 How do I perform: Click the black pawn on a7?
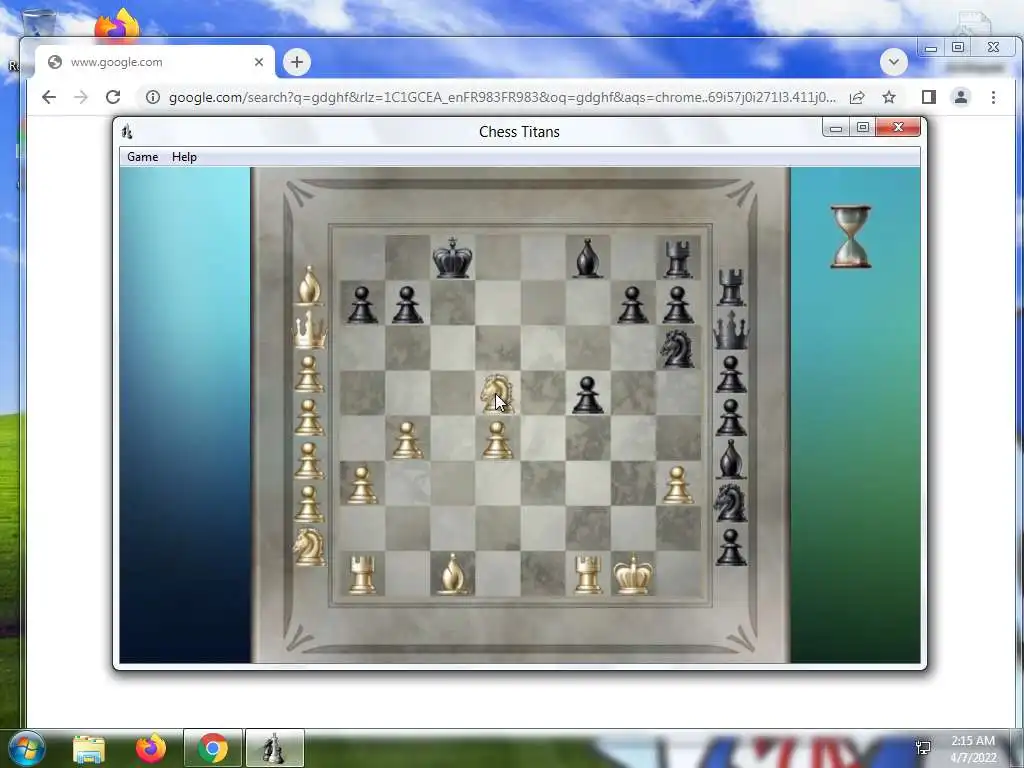[x=362, y=305]
